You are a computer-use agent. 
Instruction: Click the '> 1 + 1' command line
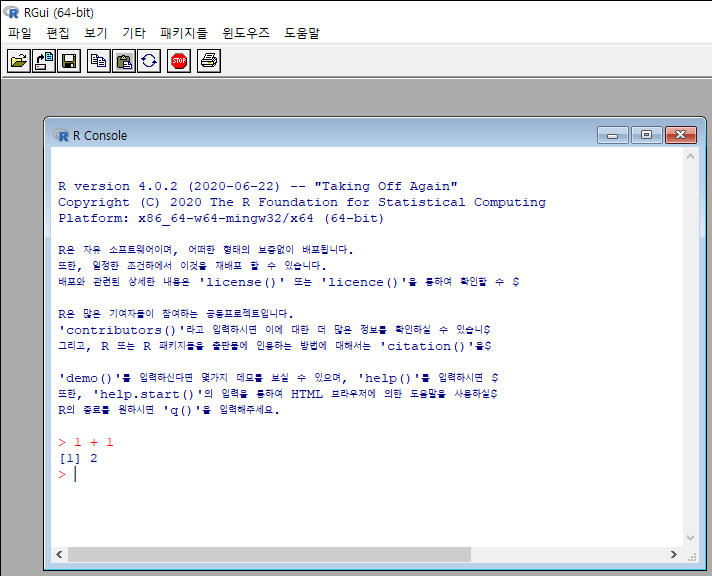coord(86,442)
